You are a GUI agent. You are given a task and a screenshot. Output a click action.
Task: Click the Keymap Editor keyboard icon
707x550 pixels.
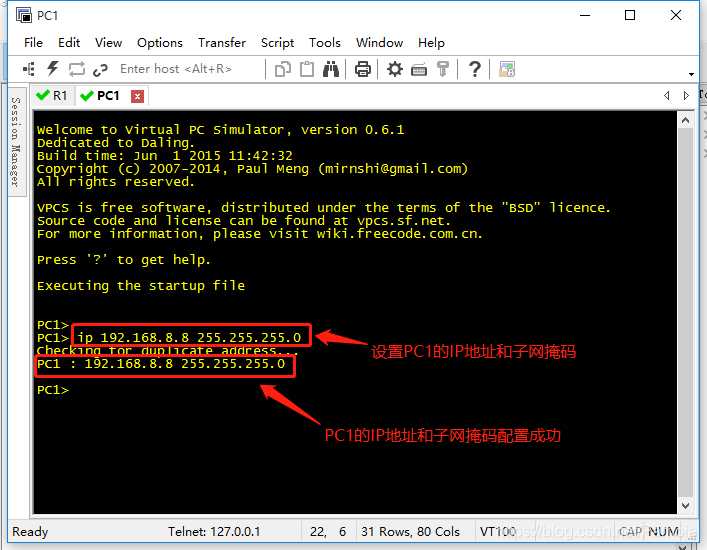pyautogui.click(x=419, y=70)
